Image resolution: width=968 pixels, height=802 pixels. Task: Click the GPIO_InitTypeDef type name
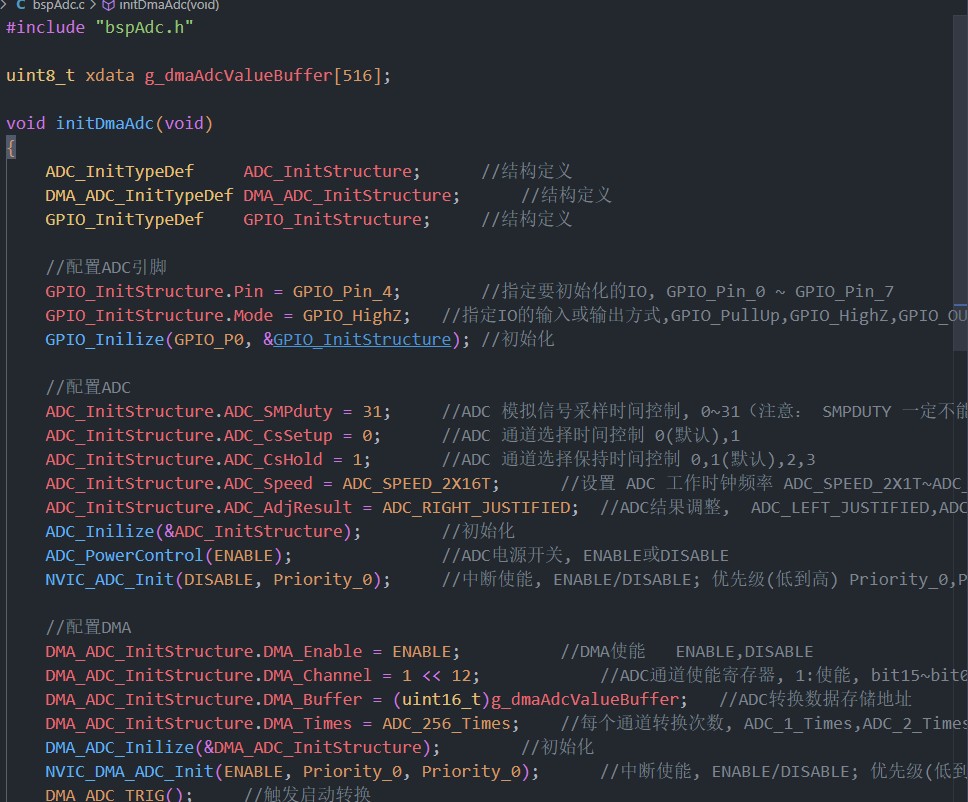[x=124, y=220]
